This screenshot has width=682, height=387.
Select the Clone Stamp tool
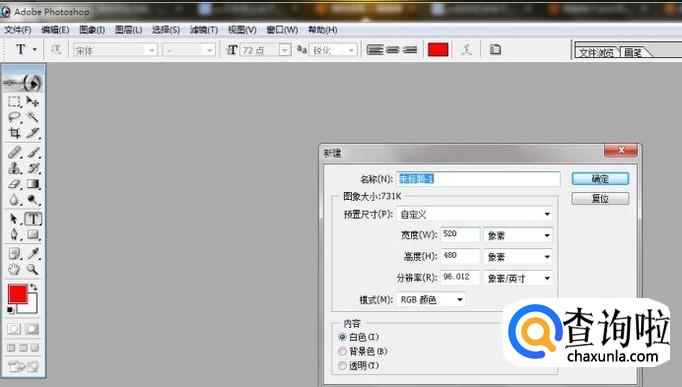pos(14,168)
